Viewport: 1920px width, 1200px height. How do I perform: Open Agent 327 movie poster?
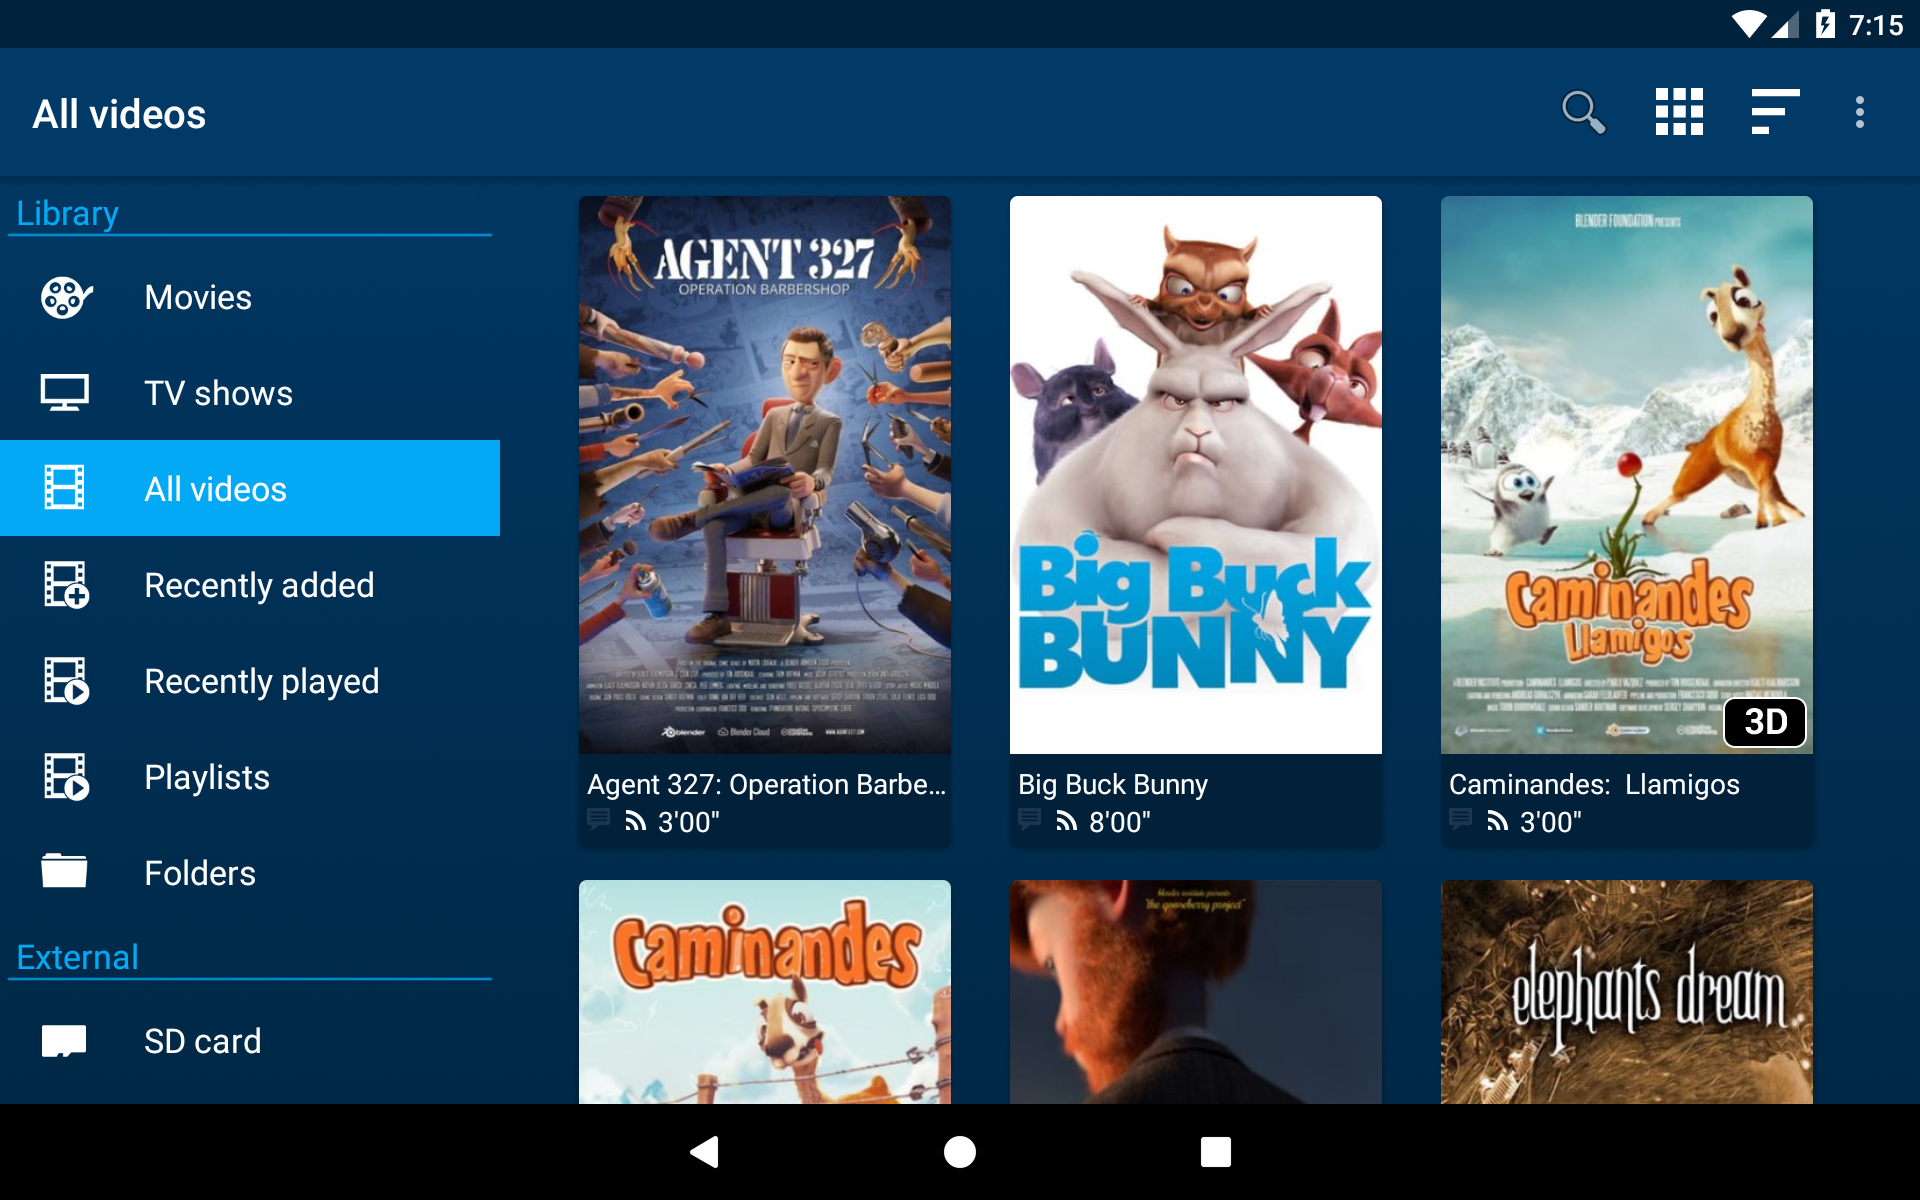tap(765, 475)
